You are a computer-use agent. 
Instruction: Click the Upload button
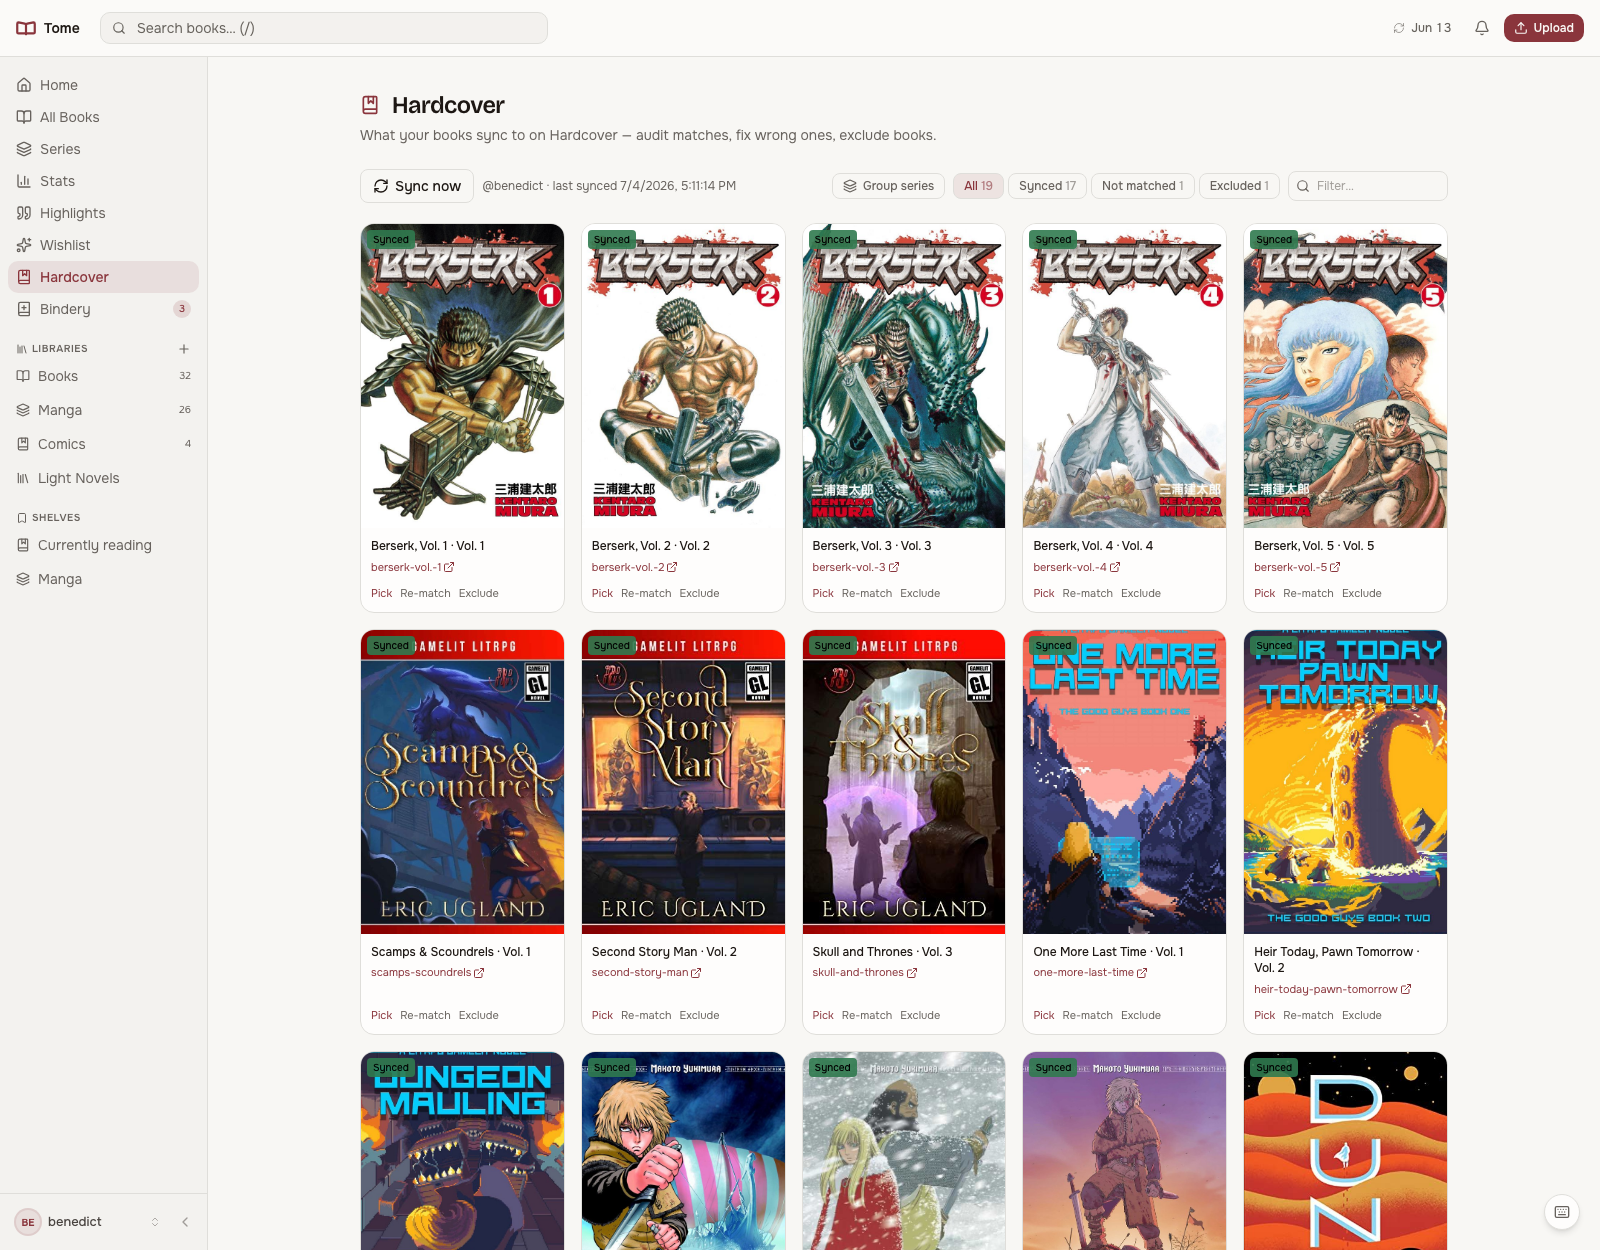tap(1544, 28)
